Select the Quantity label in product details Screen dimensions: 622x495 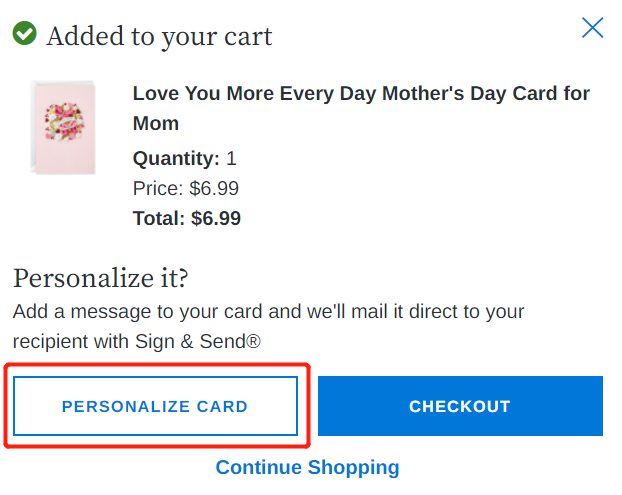pos(176,158)
